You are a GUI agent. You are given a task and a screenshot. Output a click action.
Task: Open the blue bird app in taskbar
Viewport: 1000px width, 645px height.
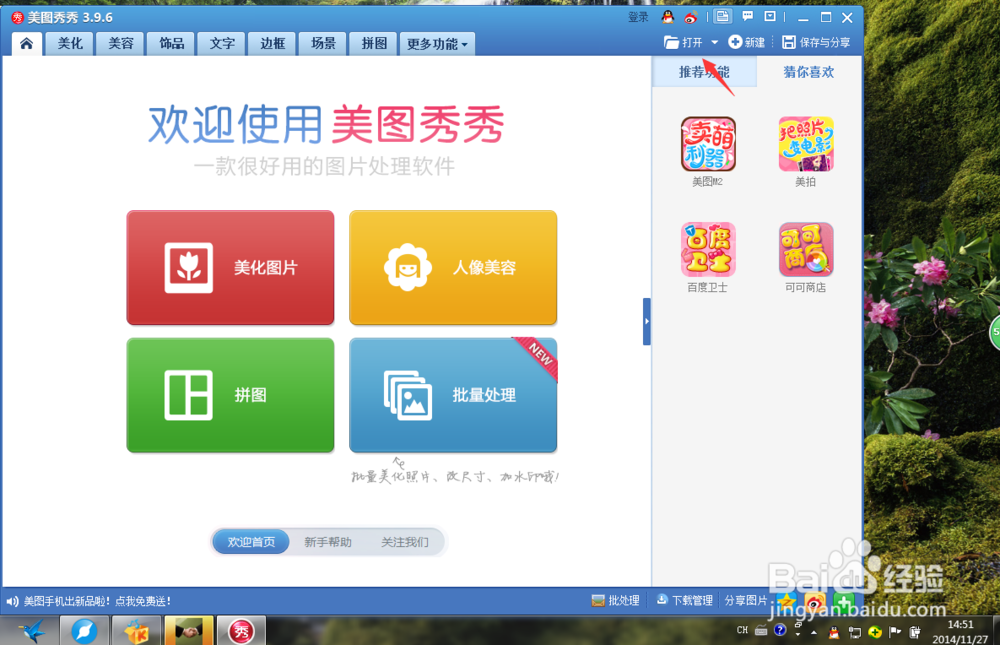(32, 631)
